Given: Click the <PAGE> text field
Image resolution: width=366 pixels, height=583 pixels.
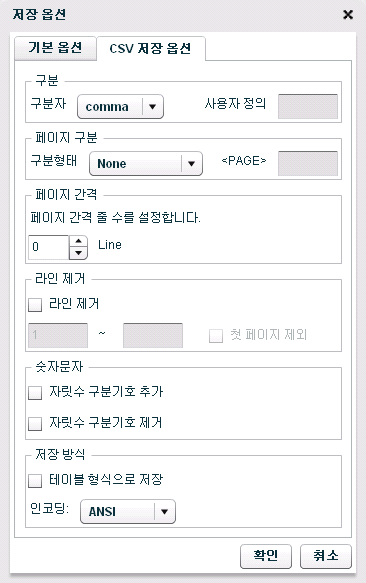Looking at the screenshot, I should point(308,163).
